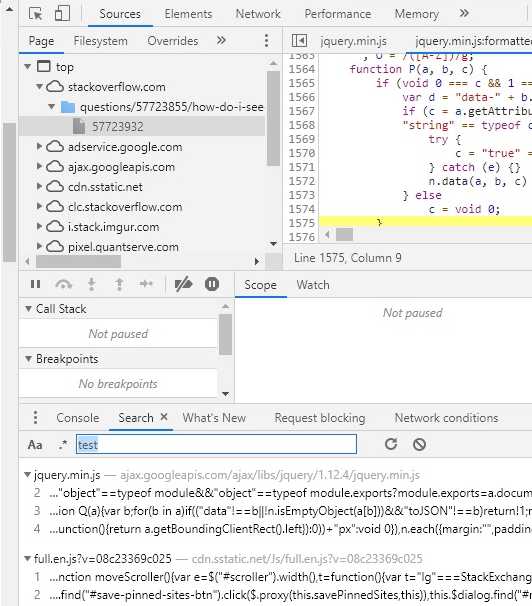532x606 pixels.
Task: Expand i.stack.imgur.com domain
Action: (x=39, y=226)
